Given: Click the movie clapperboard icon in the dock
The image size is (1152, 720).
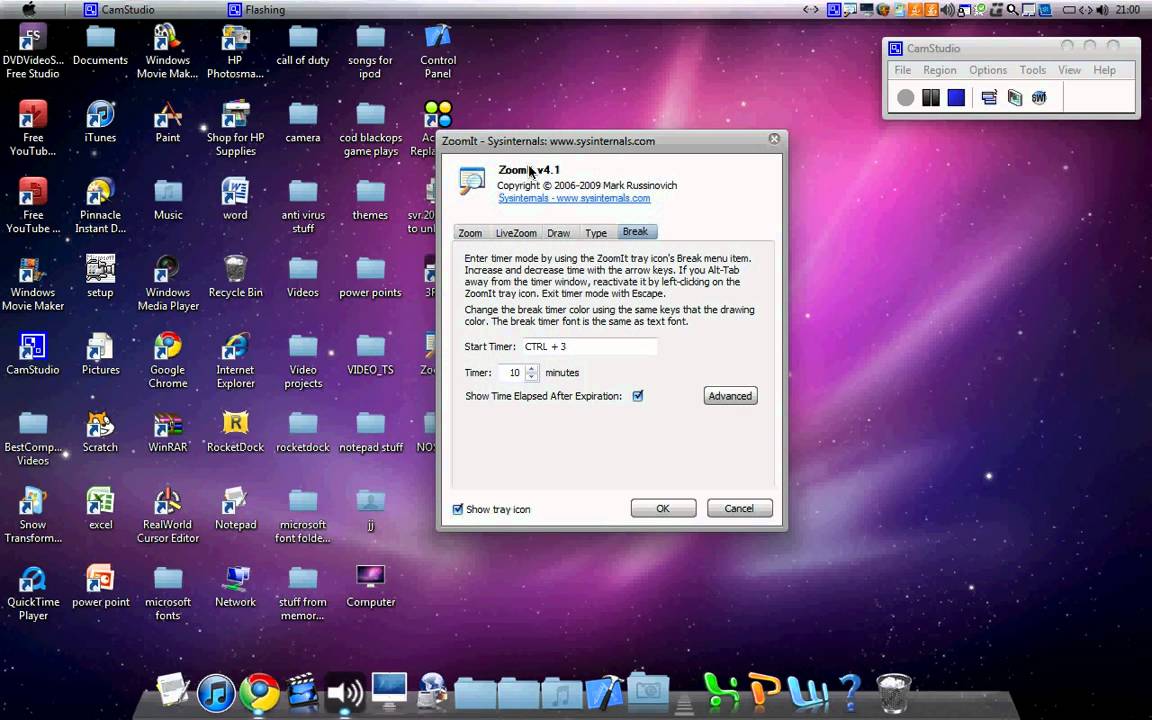Looking at the screenshot, I should point(301,692).
